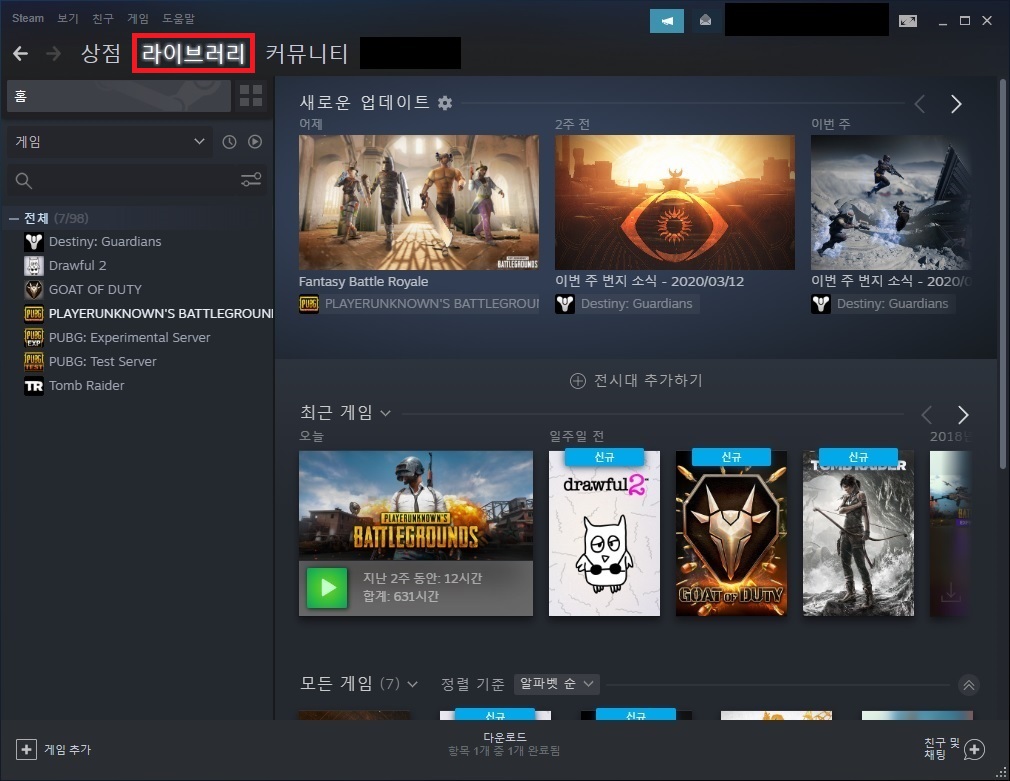Open PUBG Battlegrounds recent game banner
Image resolution: width=1010 pixels, height=781 pixels.
[x=416, y=505]
